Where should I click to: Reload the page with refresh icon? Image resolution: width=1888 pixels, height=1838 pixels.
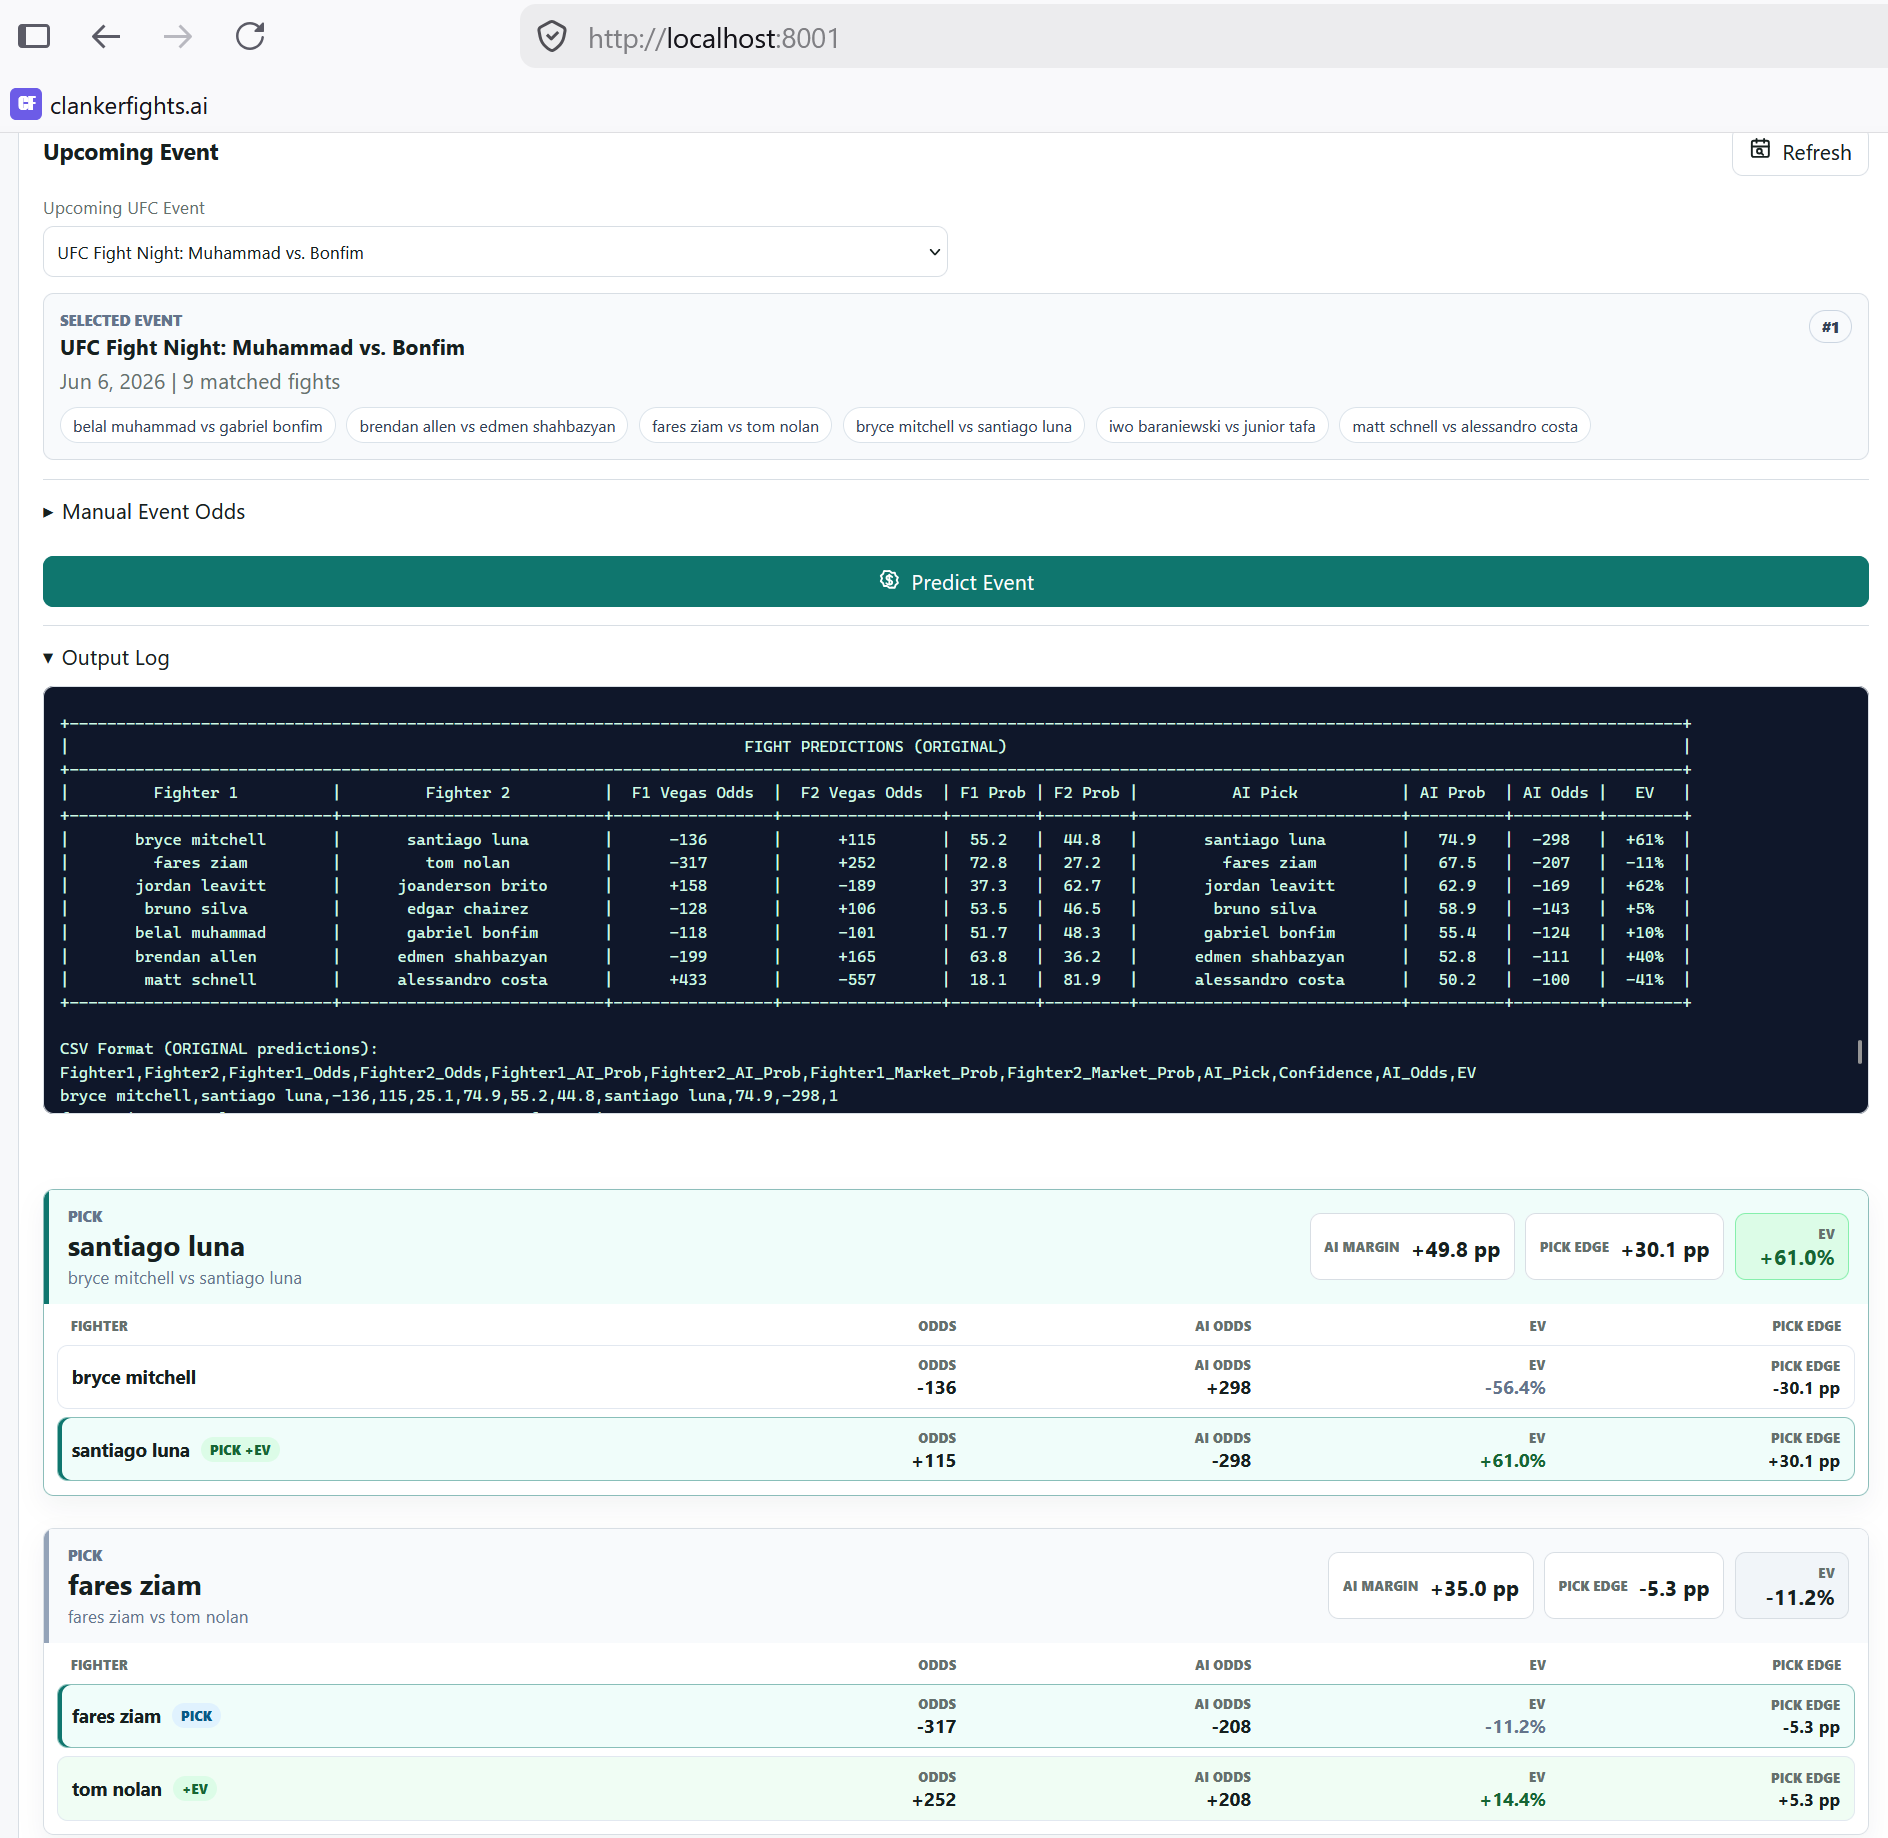pos(250,37)
